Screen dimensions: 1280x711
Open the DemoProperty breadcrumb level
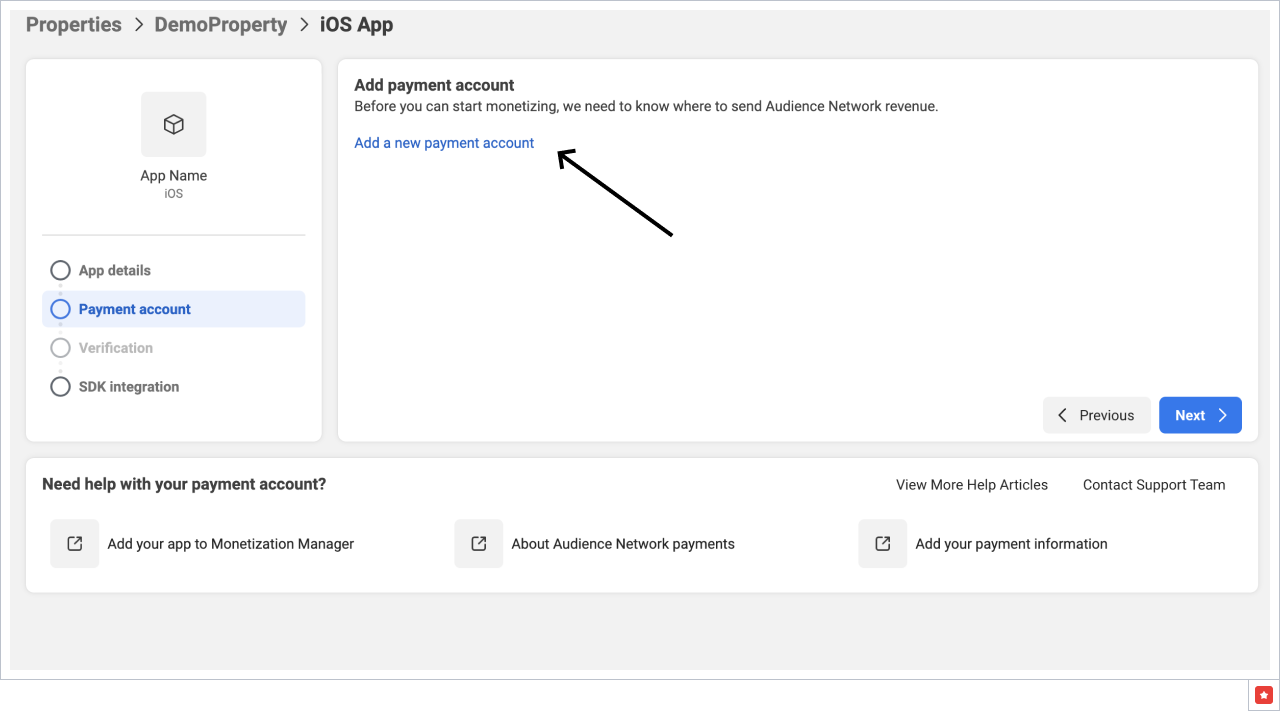pyautogui.click(x=220, y=24)
